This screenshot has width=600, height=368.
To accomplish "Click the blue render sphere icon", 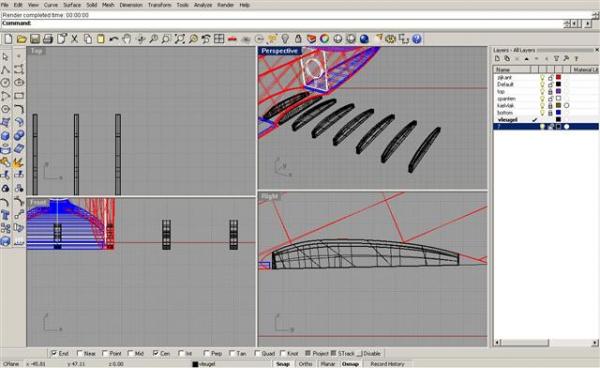I will coord(364,39).
